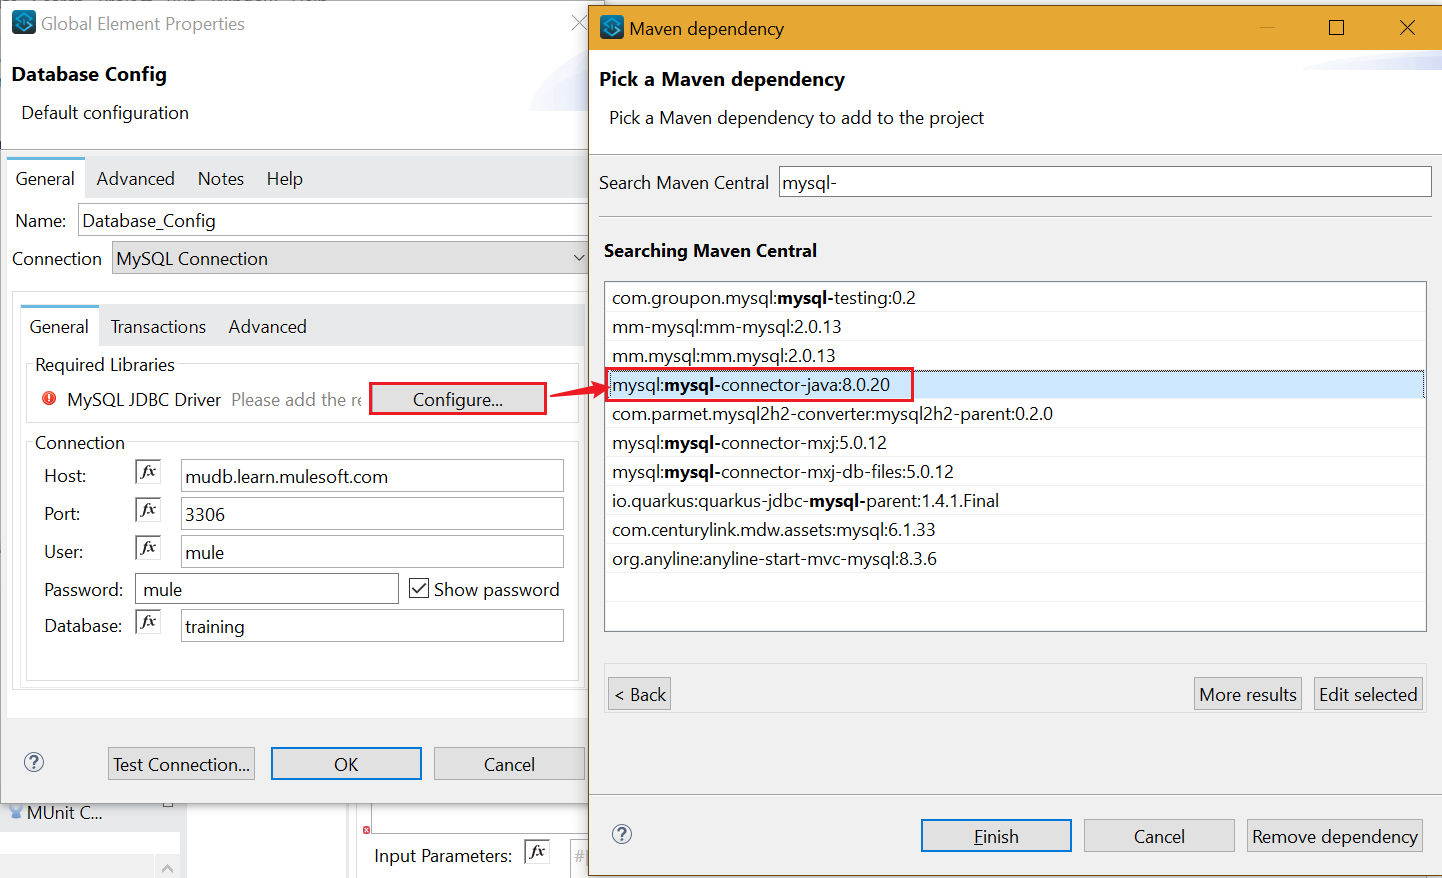Screen dimensions: 1442x878
Task: Click the Remove dependency button
Action: 1335,836
